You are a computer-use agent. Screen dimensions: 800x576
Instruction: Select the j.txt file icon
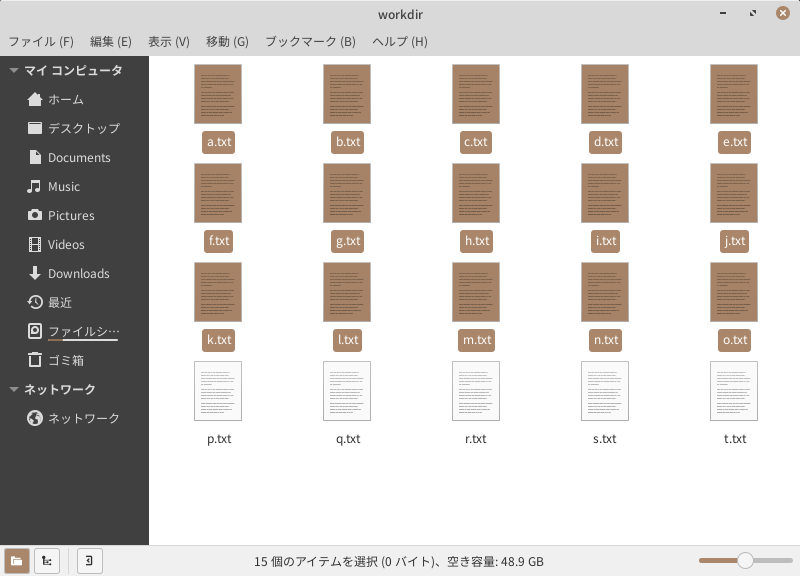[734, 193]
